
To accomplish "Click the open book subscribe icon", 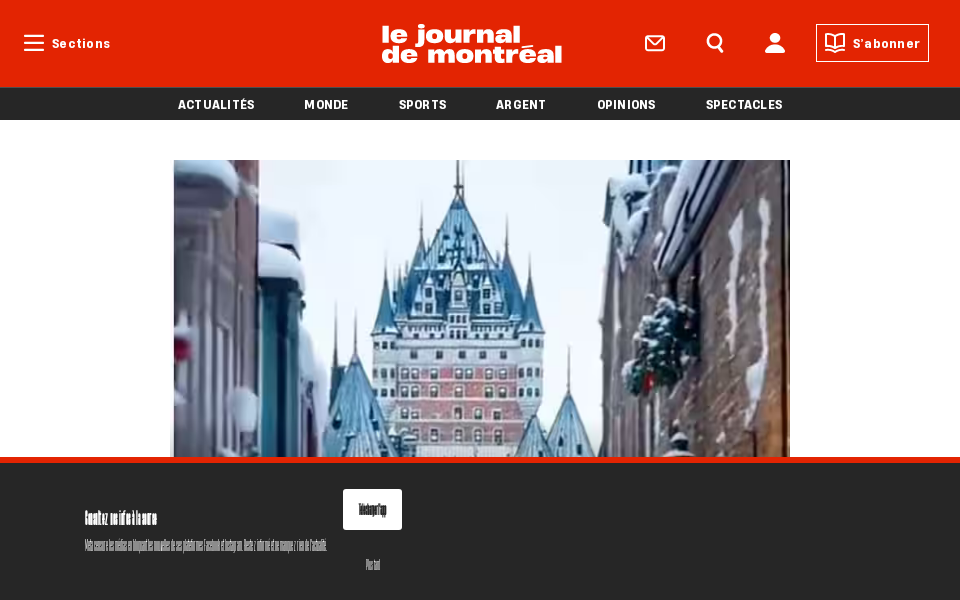I will 835,43.
